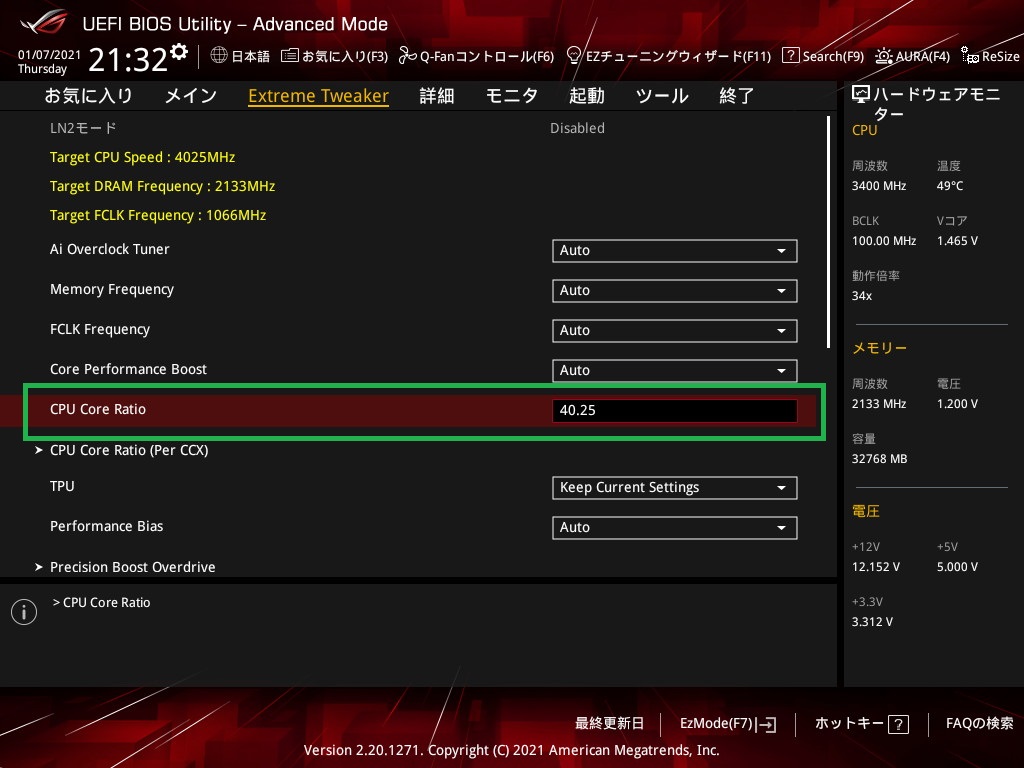Click the 01/07/2021 date text
The width and height of the screenshot is (1024, 768).
[49, 55]
